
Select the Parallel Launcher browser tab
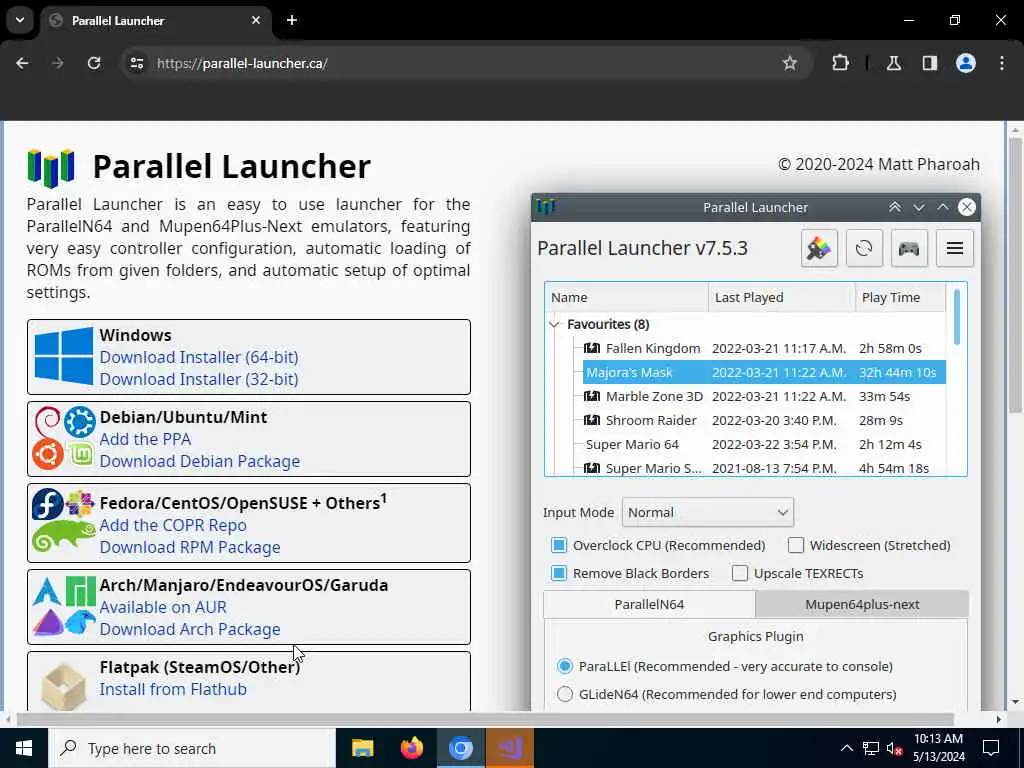157,20
